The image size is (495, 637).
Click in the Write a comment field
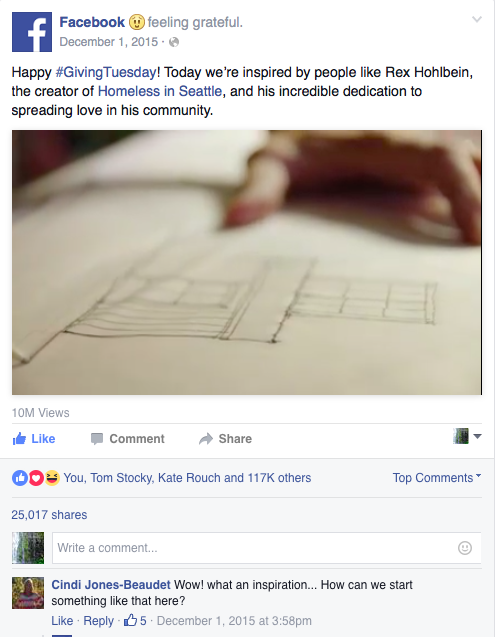pos(267,548)
